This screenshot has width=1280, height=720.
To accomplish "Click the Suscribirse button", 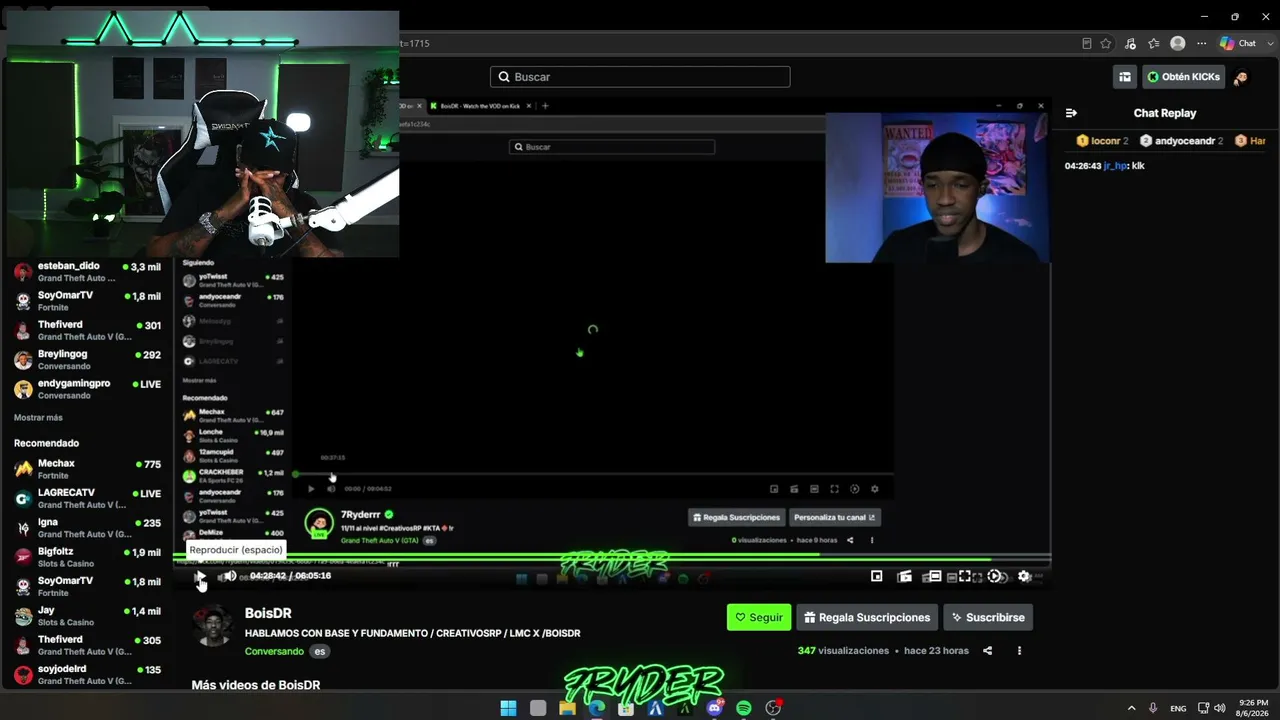I will click(988, 617).
